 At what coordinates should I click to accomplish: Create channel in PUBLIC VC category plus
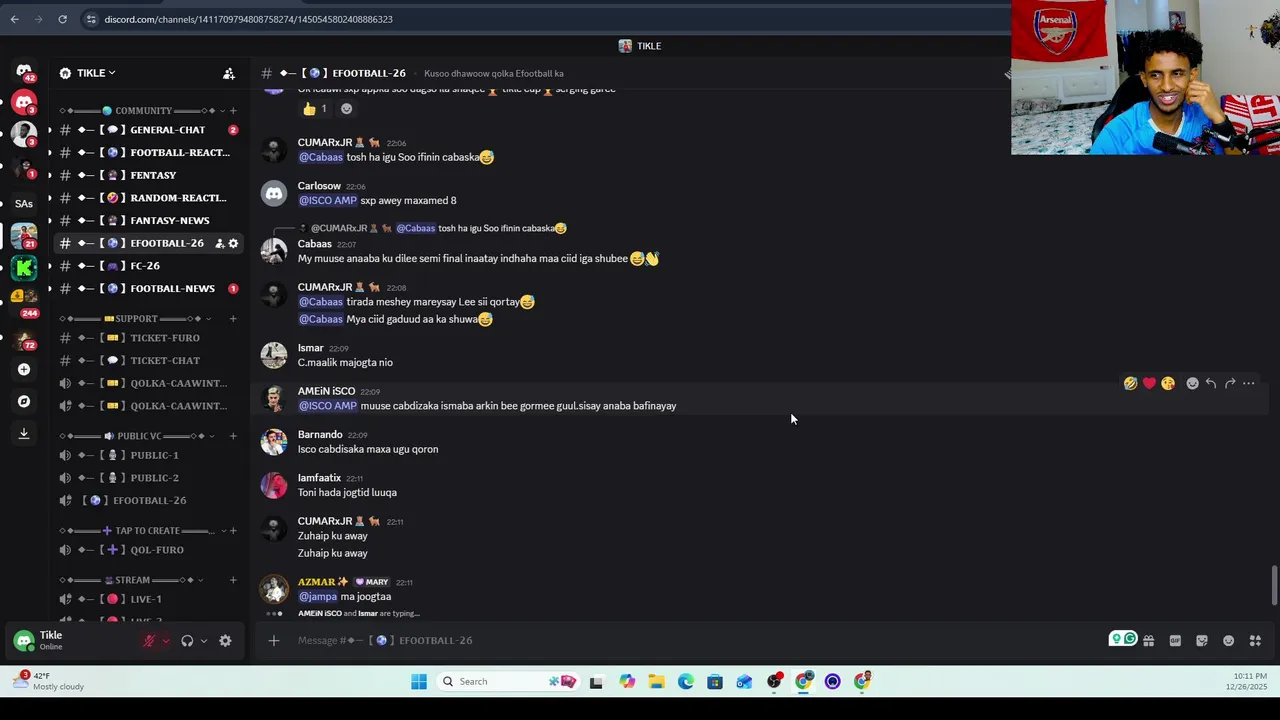pyautogui.click(x=233, y=436)
